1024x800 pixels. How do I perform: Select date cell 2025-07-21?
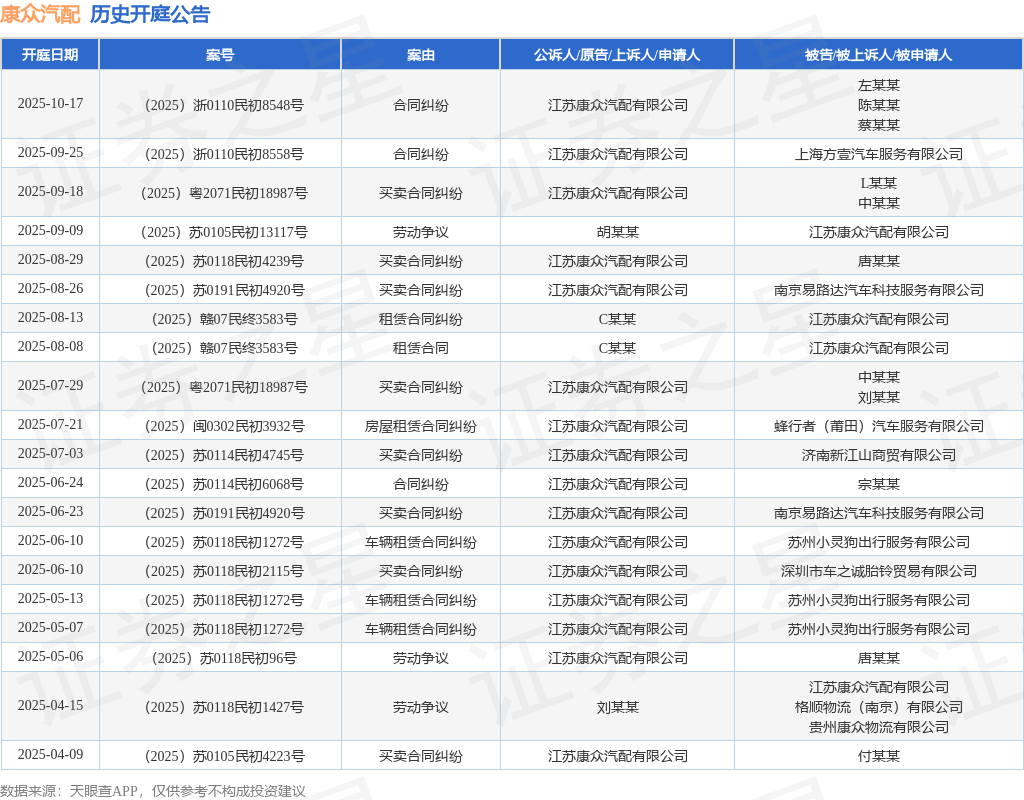tap(50, 425)
